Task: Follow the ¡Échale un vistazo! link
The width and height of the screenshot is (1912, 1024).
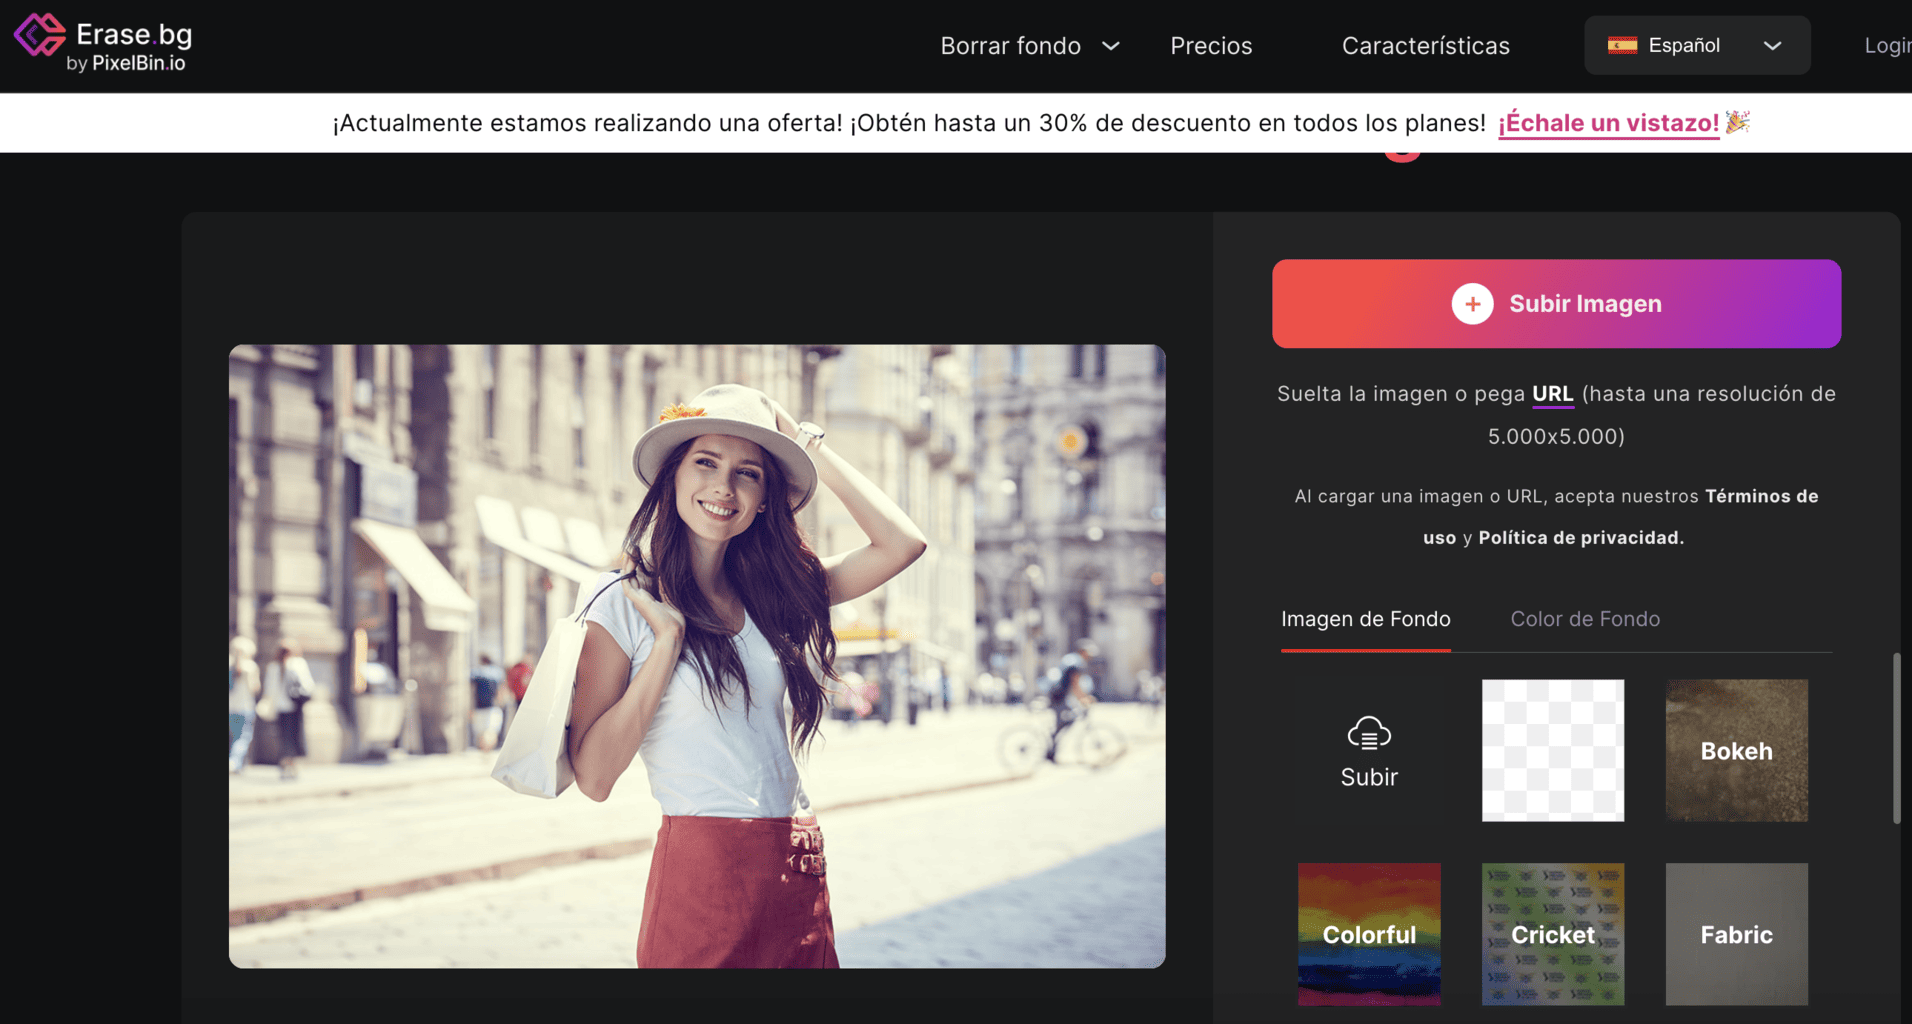Action: 1608,123
